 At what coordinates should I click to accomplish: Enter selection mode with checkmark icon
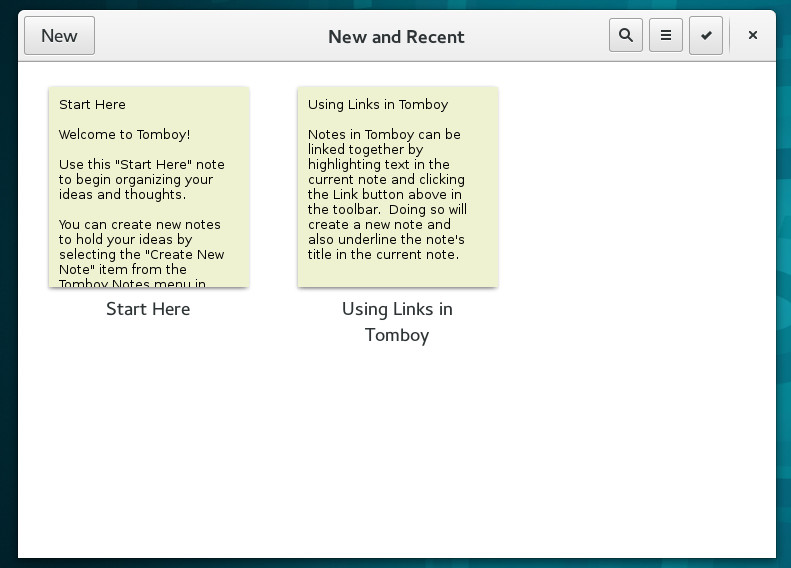[706, 35]
